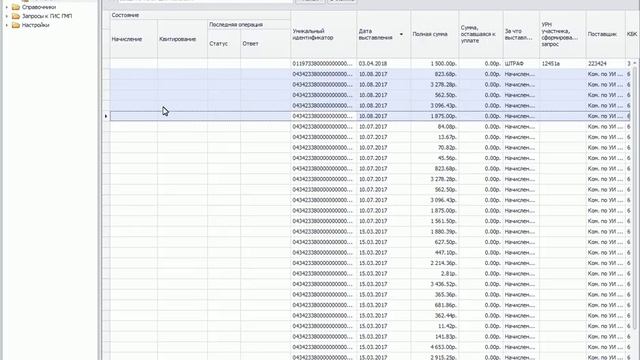Select the row with amount 70.82р.
The height and width of the screenshot is (360, 640).
click(371, 148)
